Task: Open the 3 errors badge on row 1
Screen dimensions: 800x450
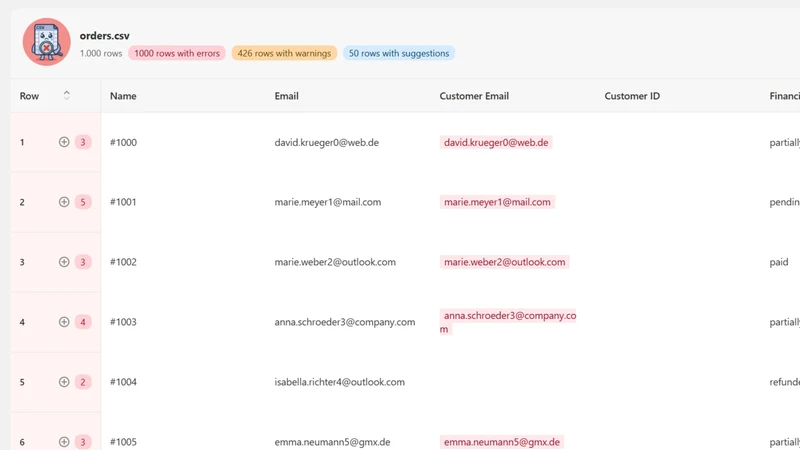Action: click(x=83, y=142)
